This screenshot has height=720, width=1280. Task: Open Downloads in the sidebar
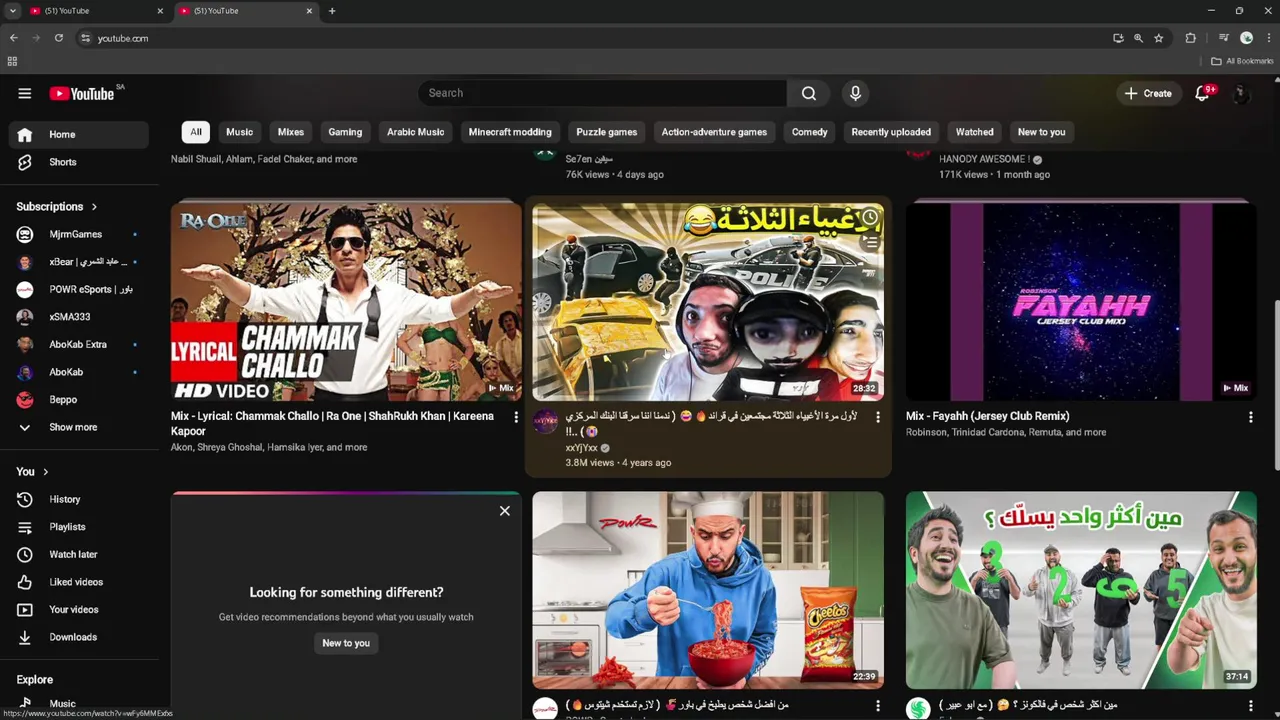click(78, 637)
